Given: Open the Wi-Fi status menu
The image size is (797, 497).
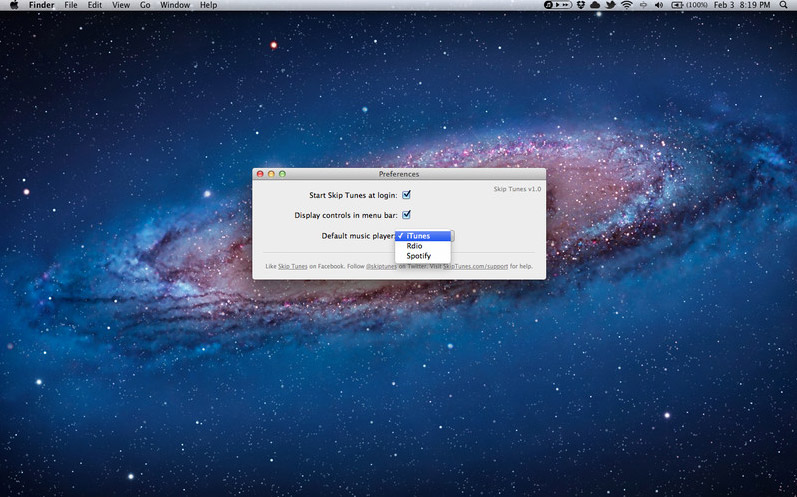Looking at the screenshot, I should tap(626, 5).
